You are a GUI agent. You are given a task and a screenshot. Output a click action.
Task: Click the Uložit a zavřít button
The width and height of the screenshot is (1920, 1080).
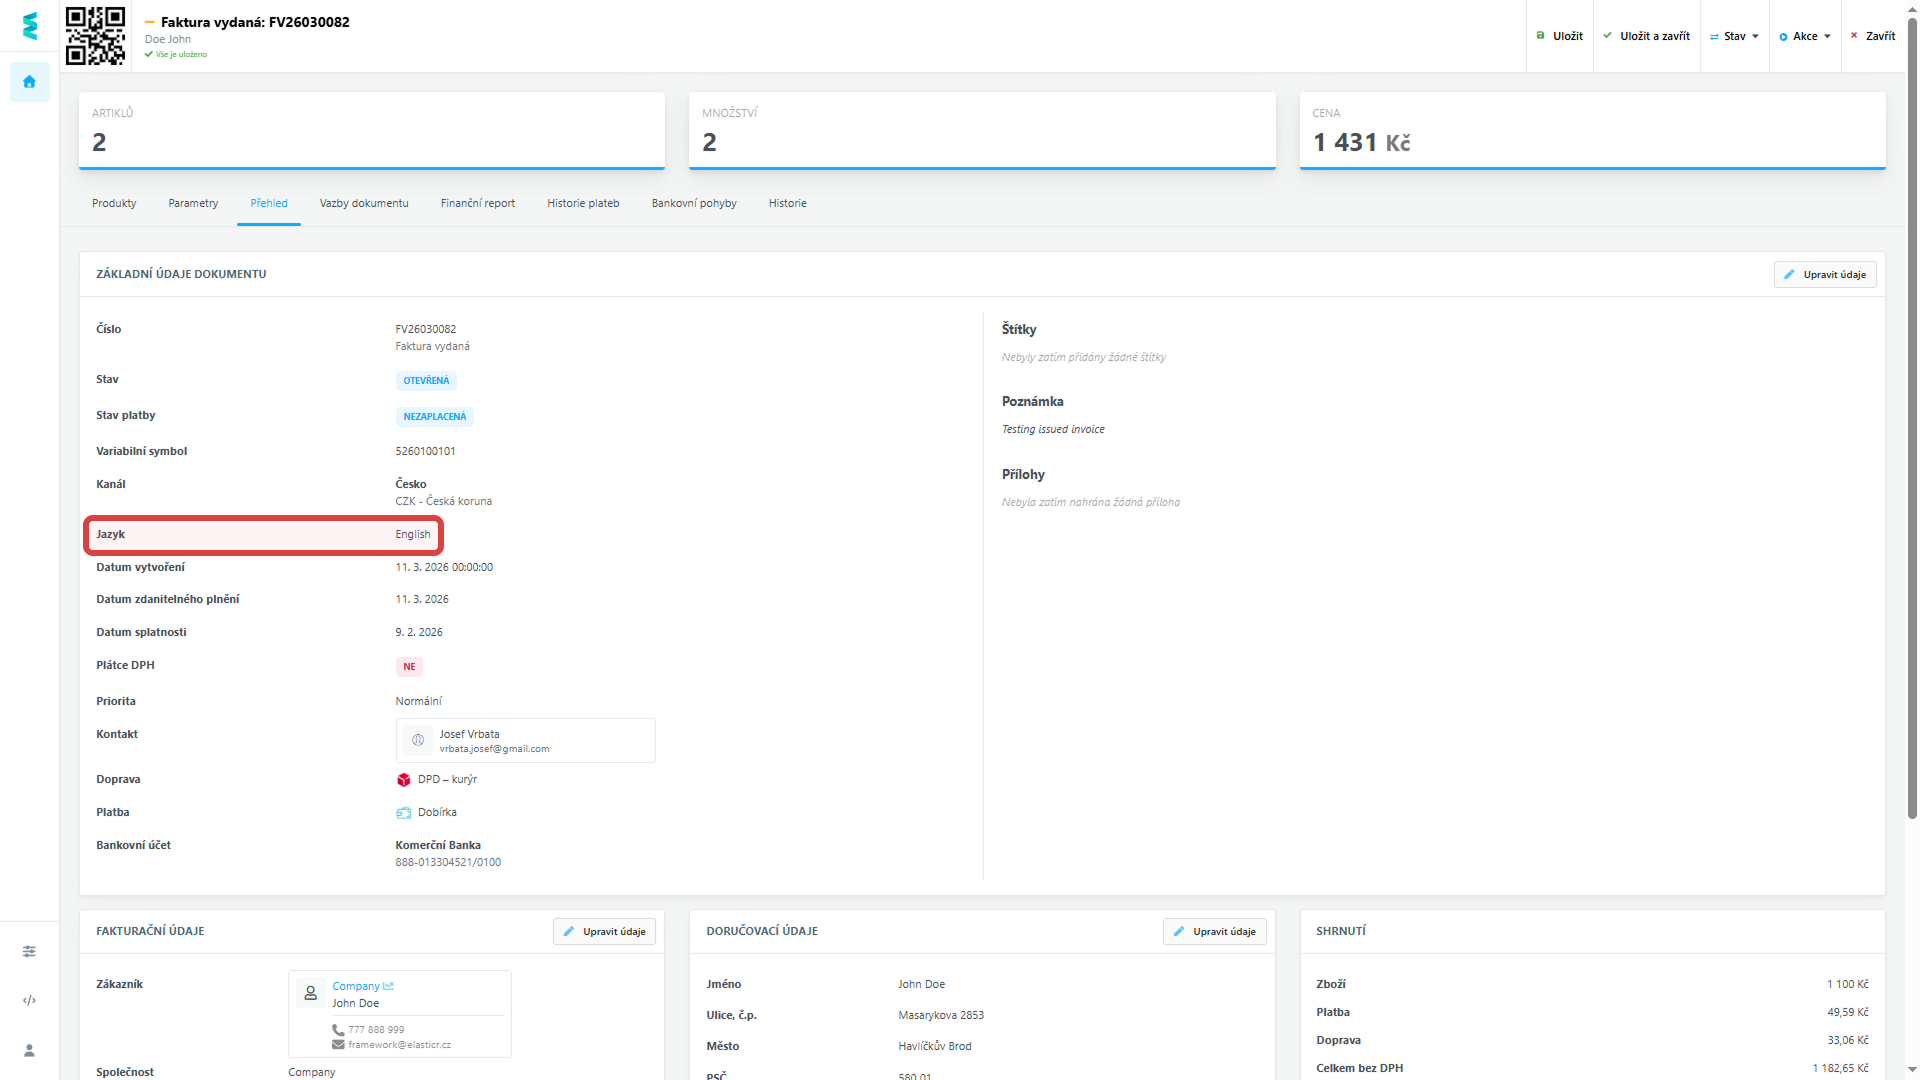tap(1646, 36)
